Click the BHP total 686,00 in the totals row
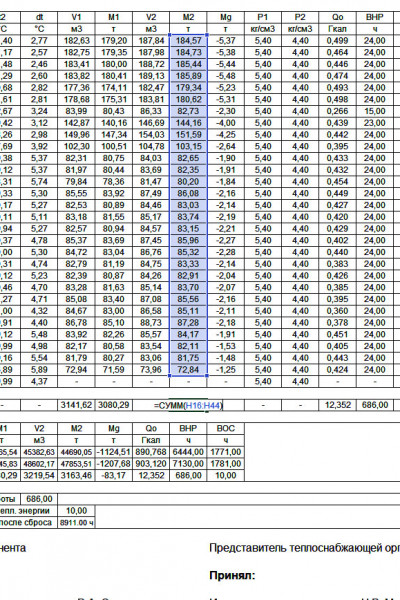 [375, 405]
